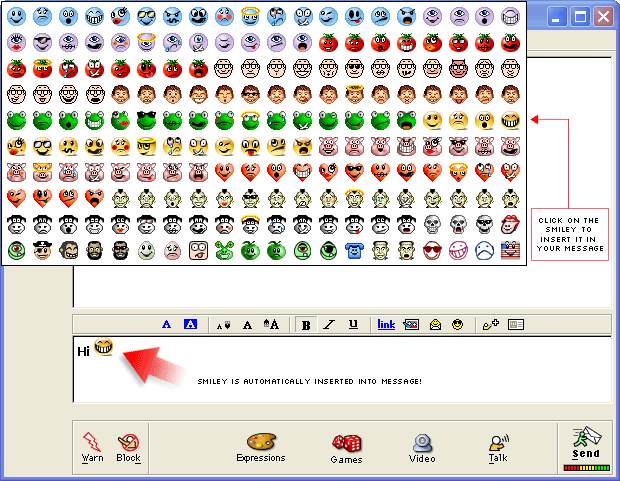
Task: Open the smiley picker from the toolbar
Action: click(458, 324)
